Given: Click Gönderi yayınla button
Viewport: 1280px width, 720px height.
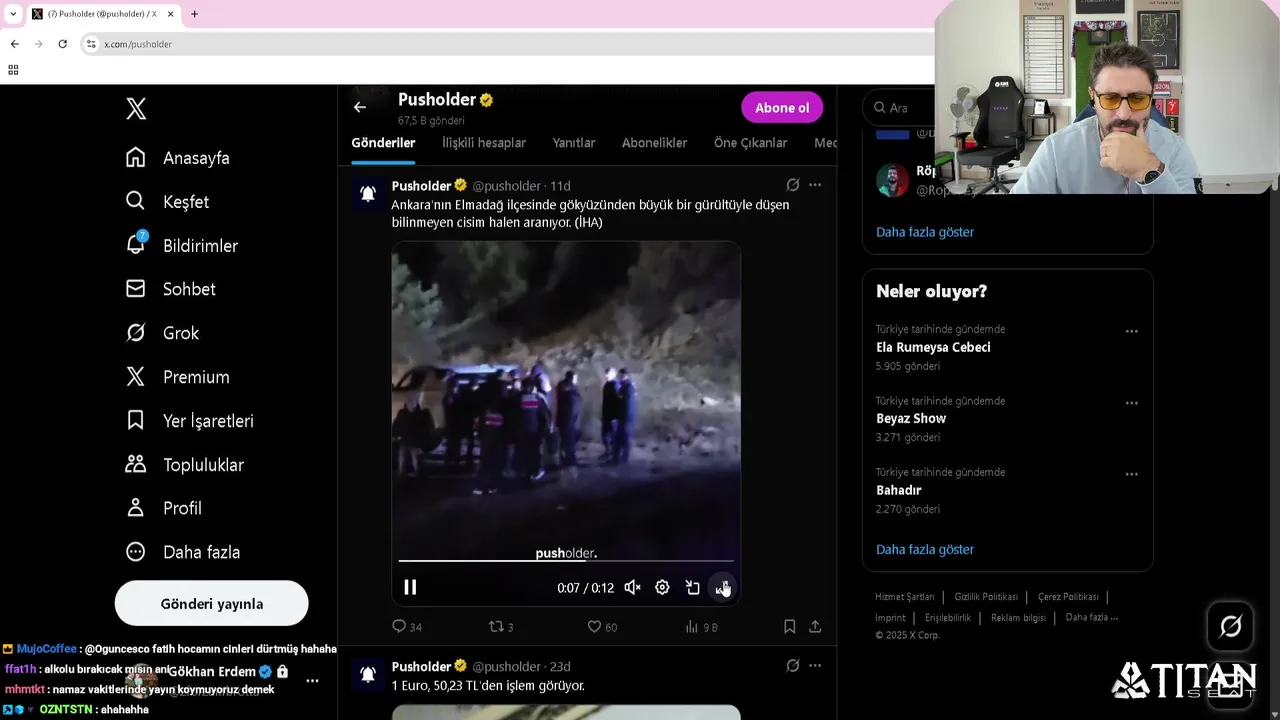Looking at the screenshot, I should (x=211, y=604).
